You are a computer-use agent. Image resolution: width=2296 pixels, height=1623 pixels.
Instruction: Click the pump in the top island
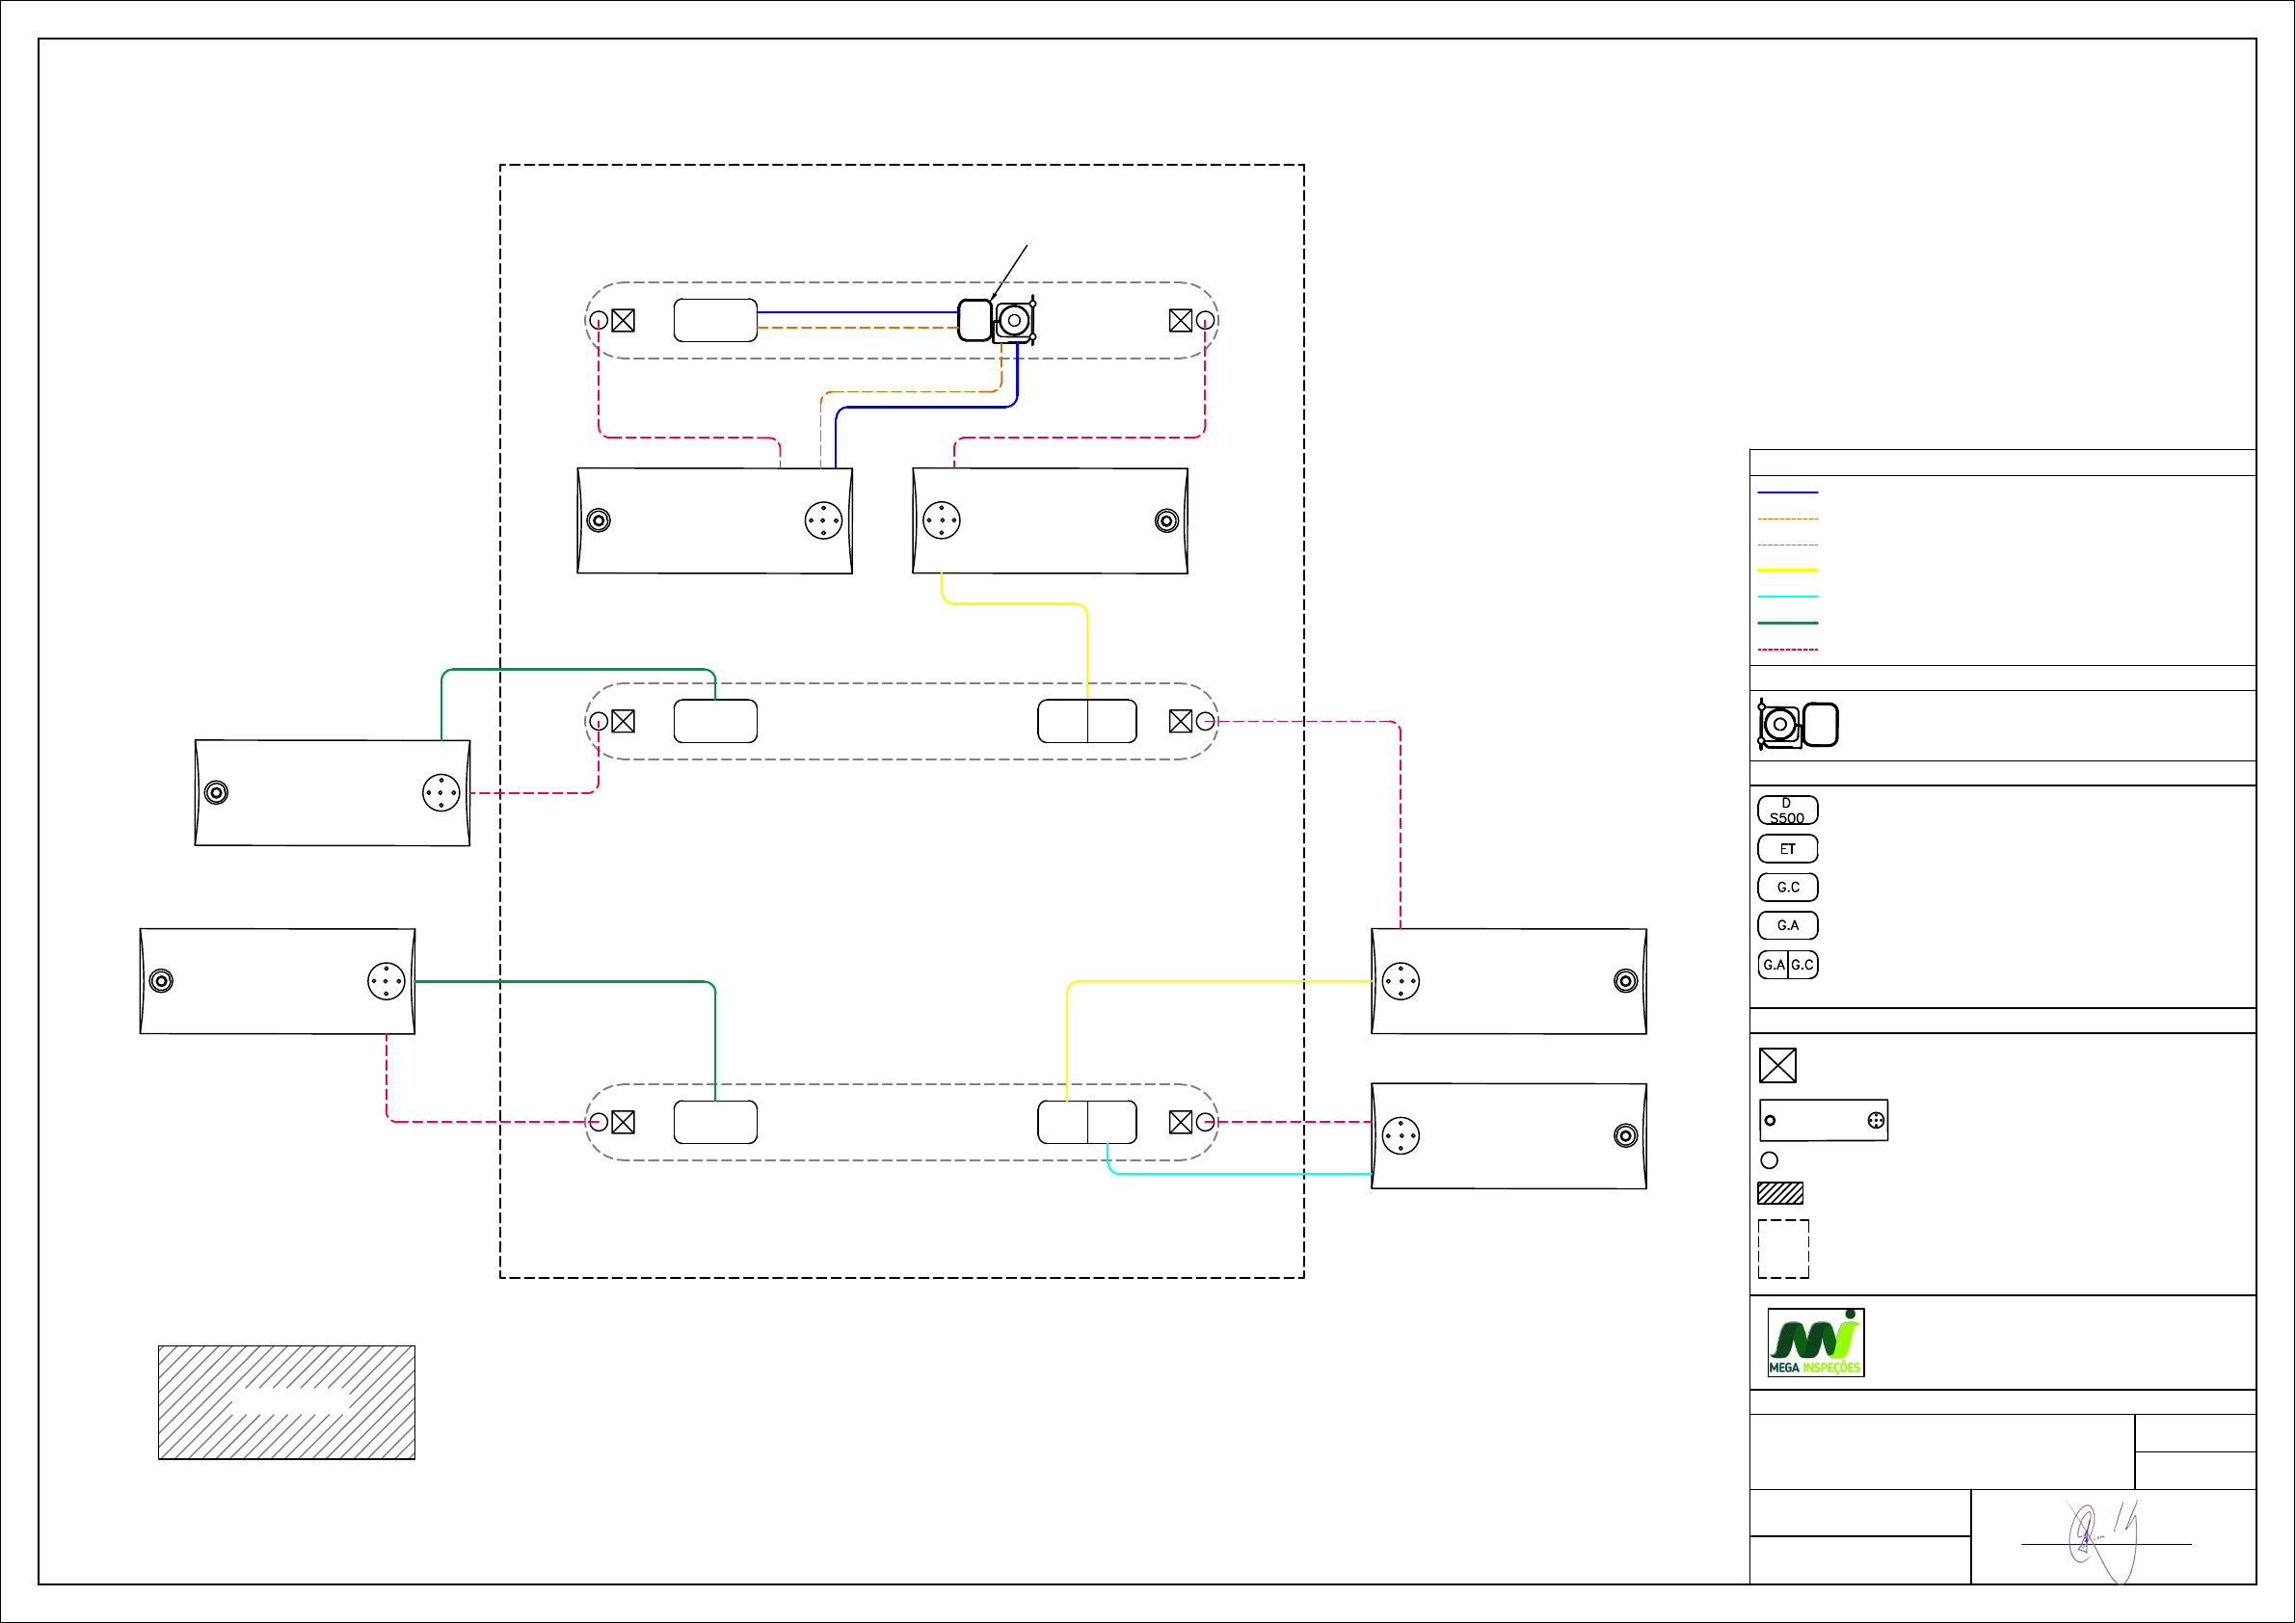[1013, 320]
